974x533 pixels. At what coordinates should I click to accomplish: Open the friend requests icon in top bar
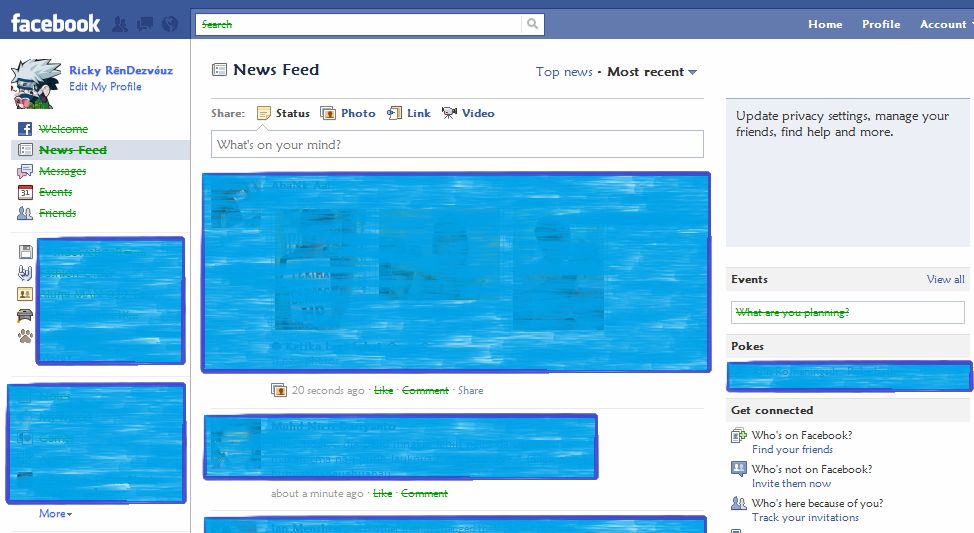(120, 24)
